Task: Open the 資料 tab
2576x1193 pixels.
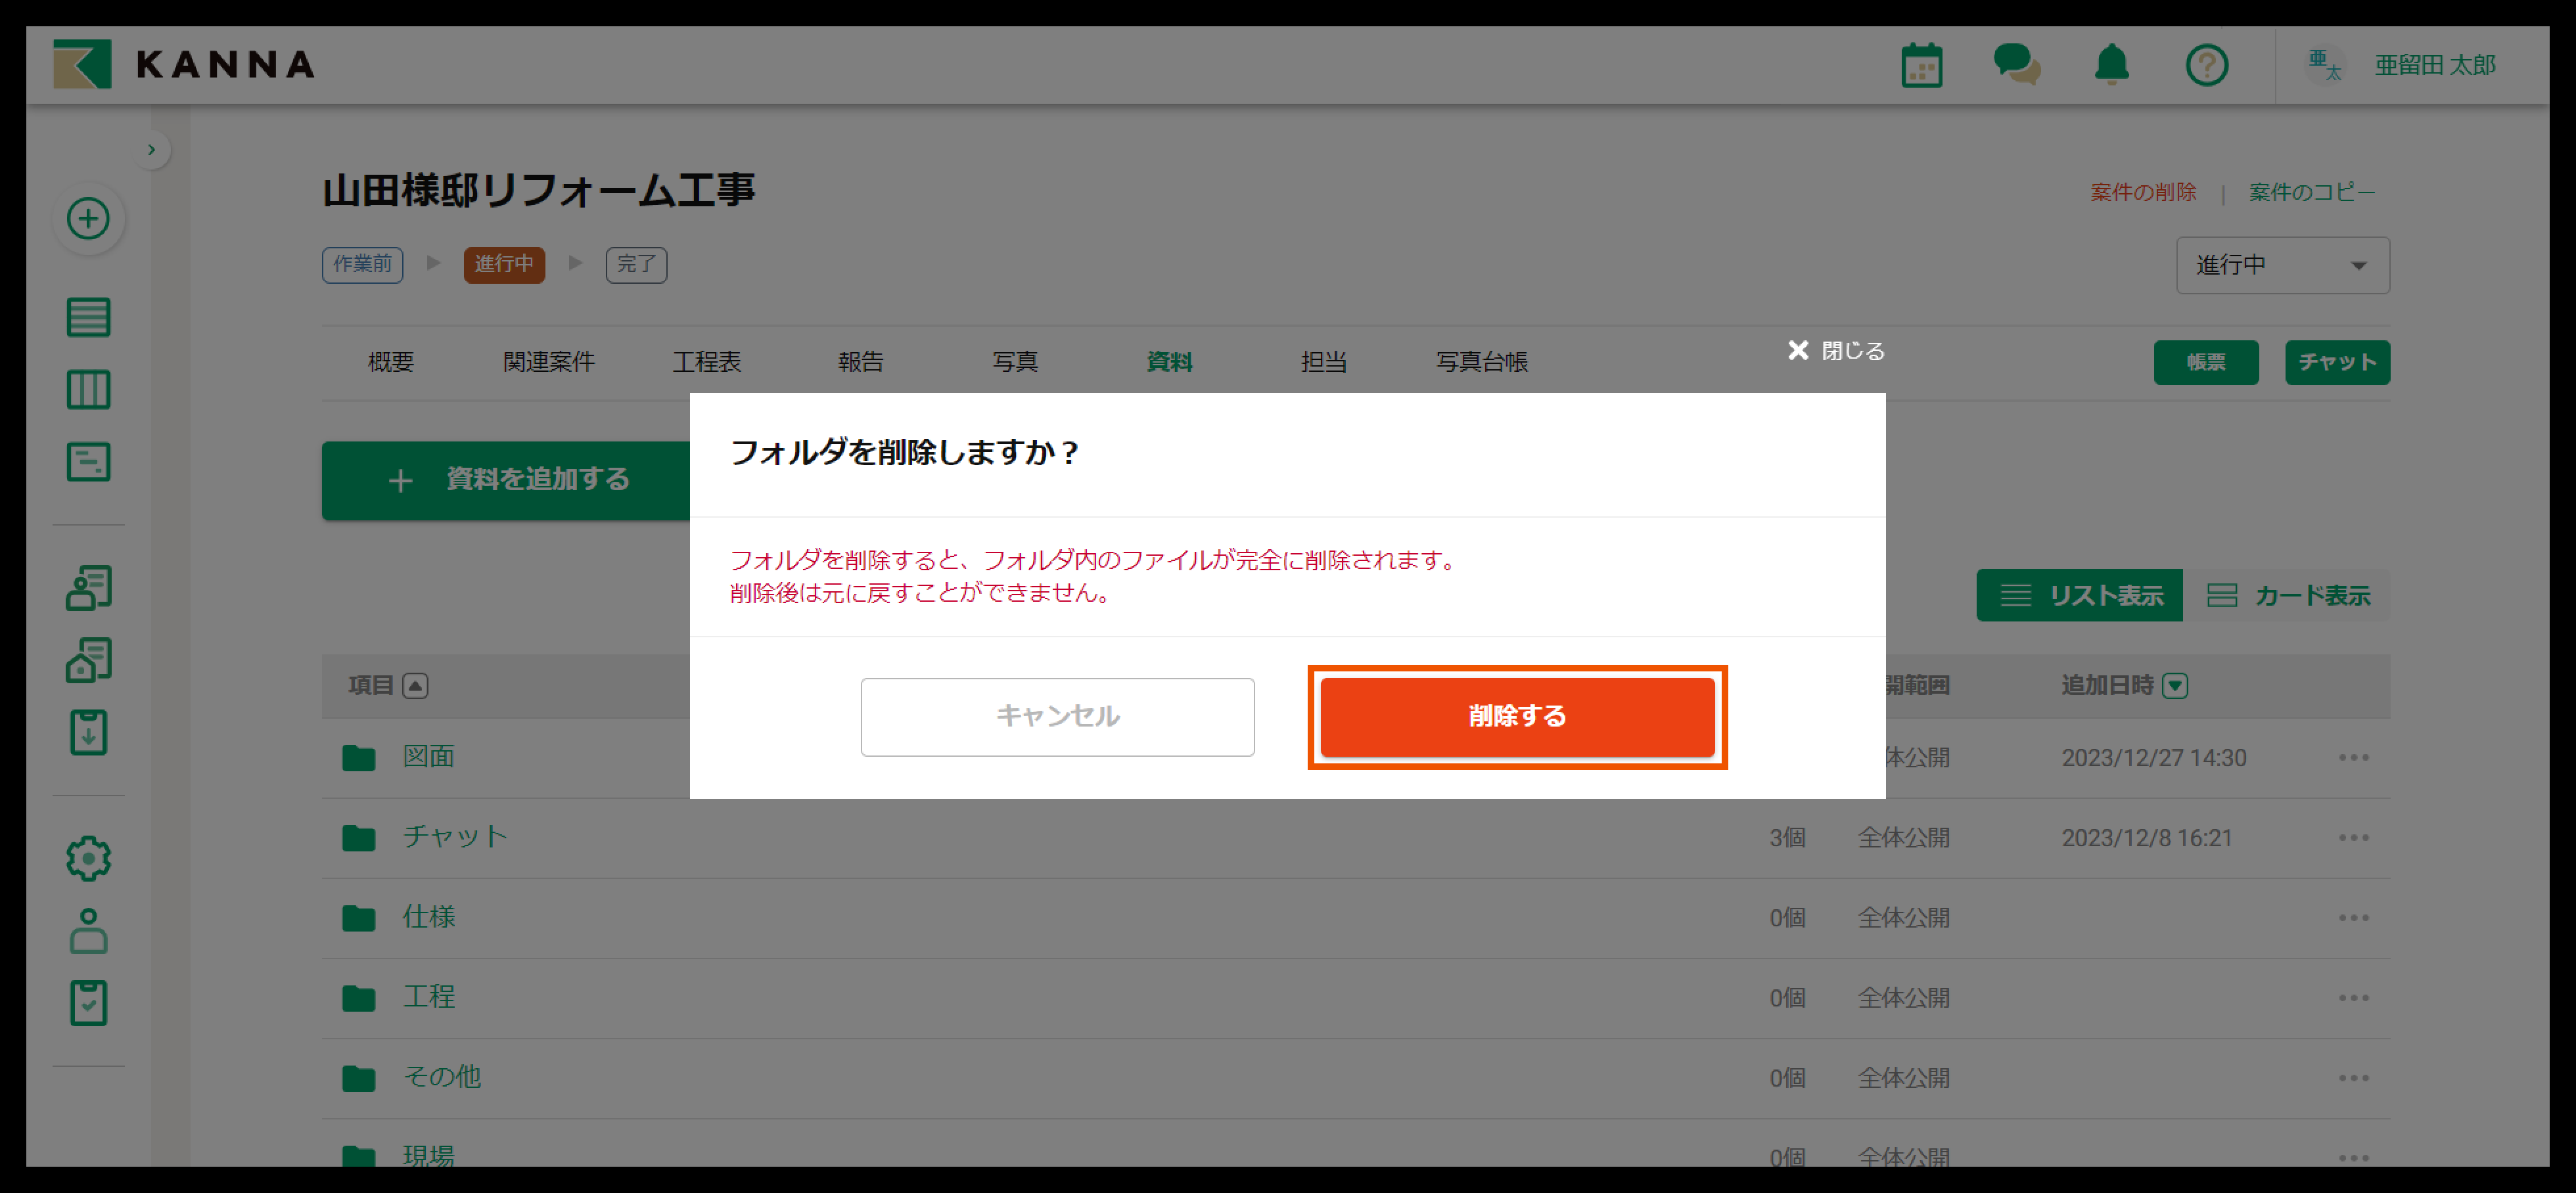Action: [1169, 362]
